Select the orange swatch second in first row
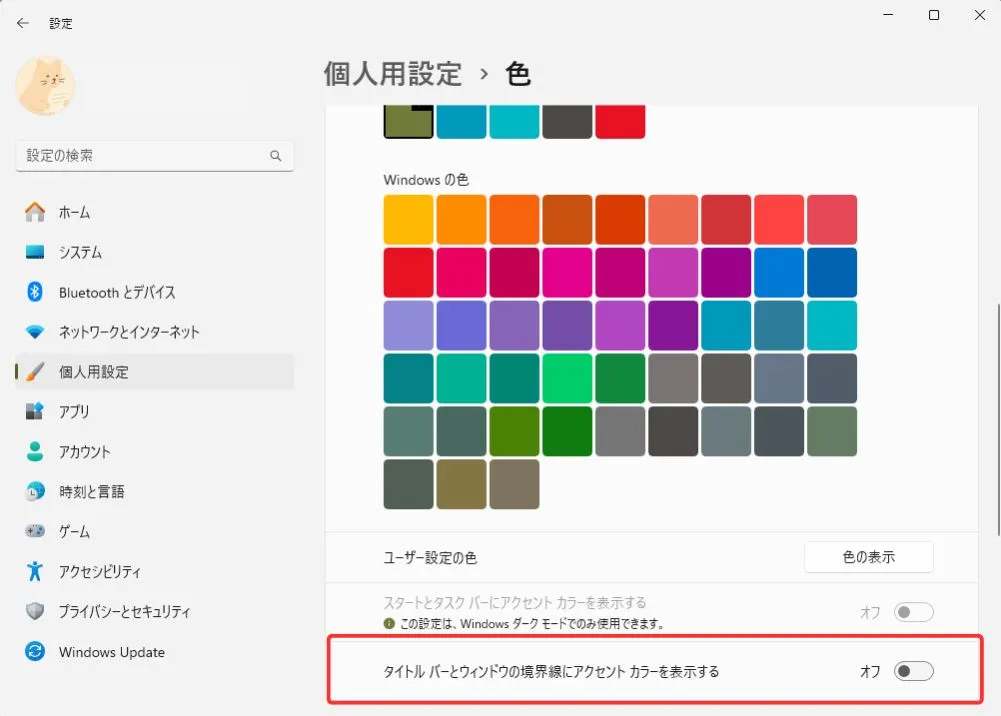Screen dimensions: 1001x716 [461, 220]
